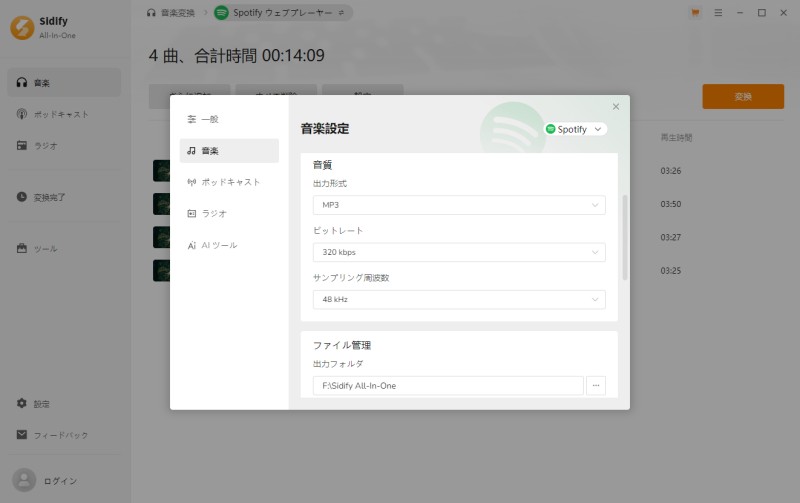Switch source via Spotify ウェブプレーヤー selector
The height and width of the screenshot is (503, 800).
(283, 13)
